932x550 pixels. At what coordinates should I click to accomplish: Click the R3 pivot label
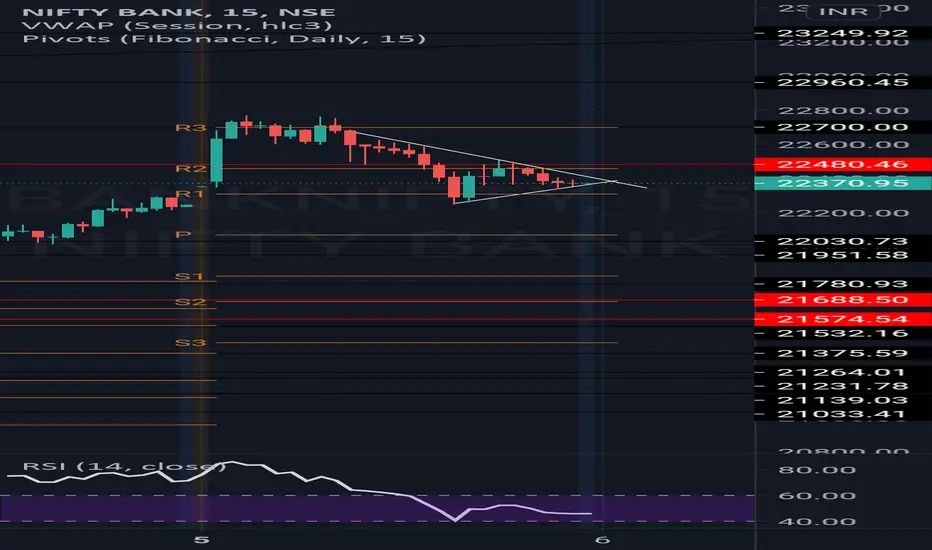191,128
